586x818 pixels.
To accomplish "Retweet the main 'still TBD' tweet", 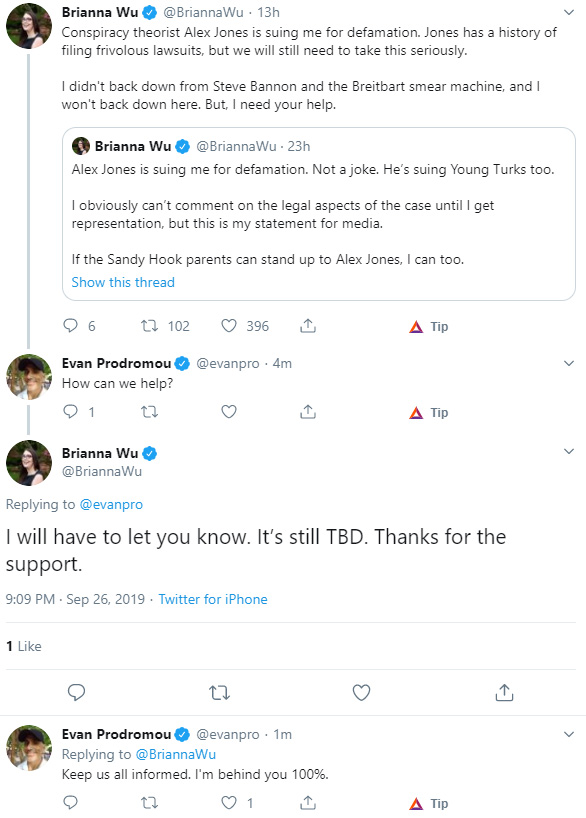I will [x=219, y=693].
